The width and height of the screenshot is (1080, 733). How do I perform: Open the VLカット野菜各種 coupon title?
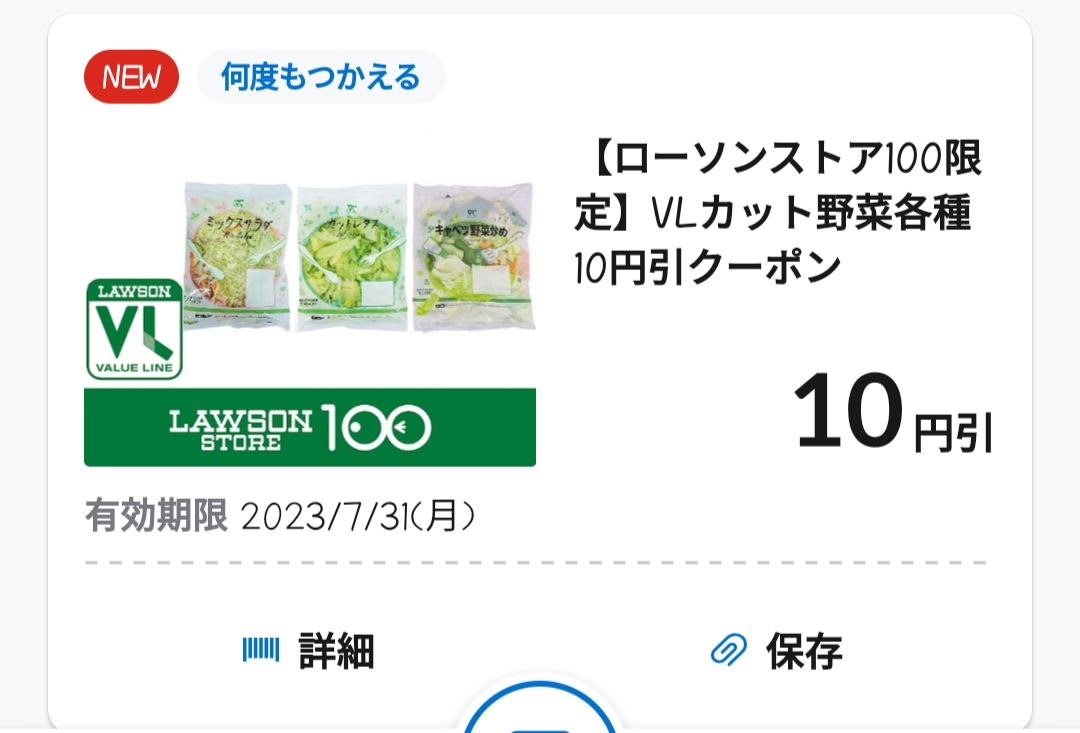coord(778,212)
